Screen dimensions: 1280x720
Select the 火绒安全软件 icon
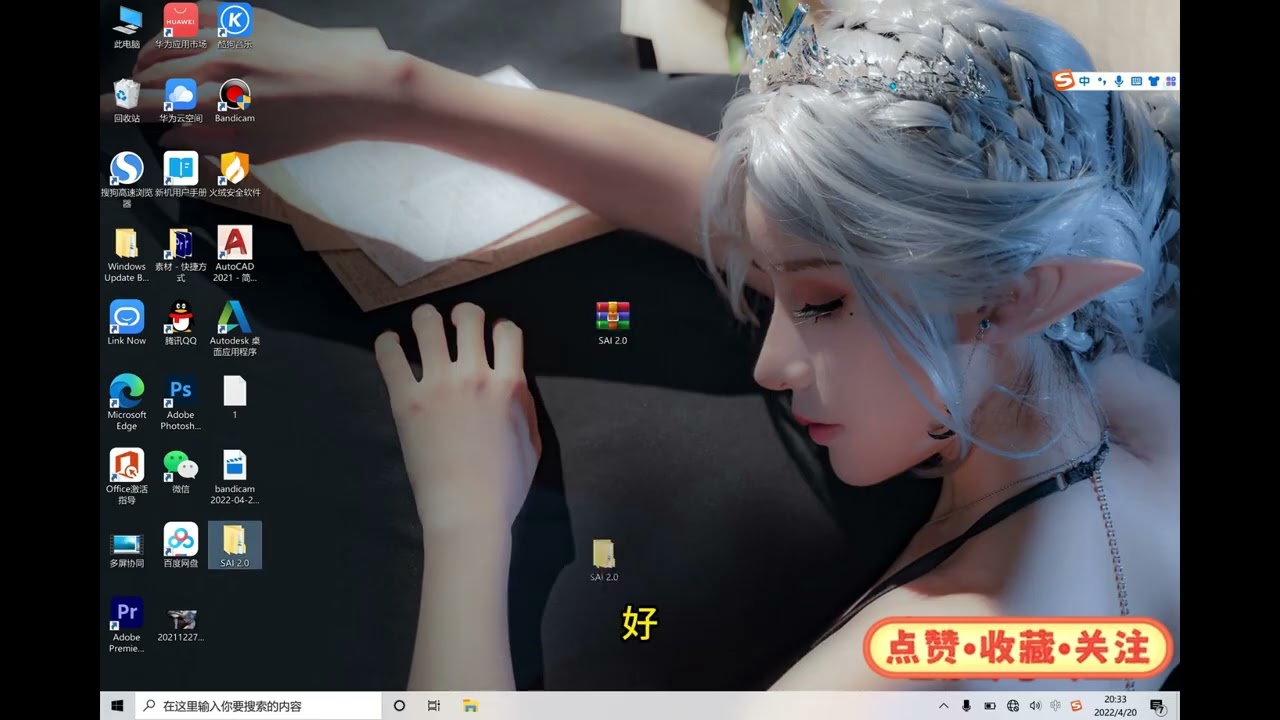coord(235,175)
